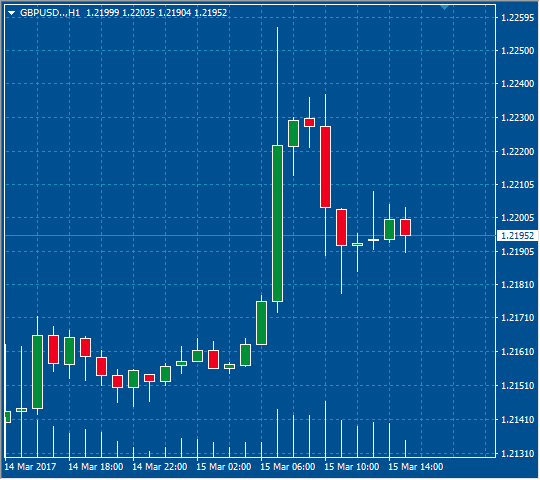
Task: Open the dropdown triangle beside GBPUSD title
Action: point(12,13)
